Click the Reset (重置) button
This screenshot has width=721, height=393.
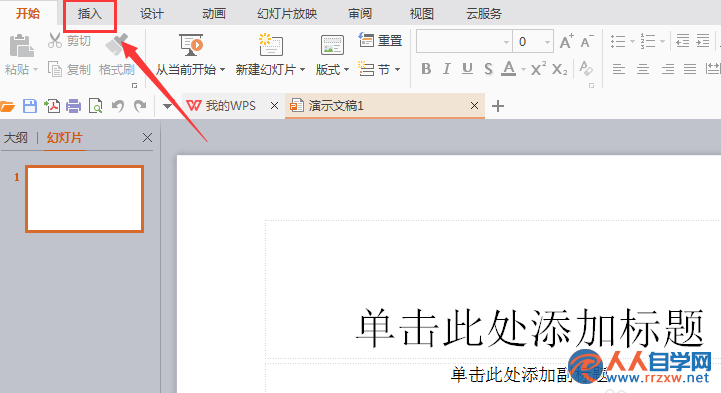(380, 40)
